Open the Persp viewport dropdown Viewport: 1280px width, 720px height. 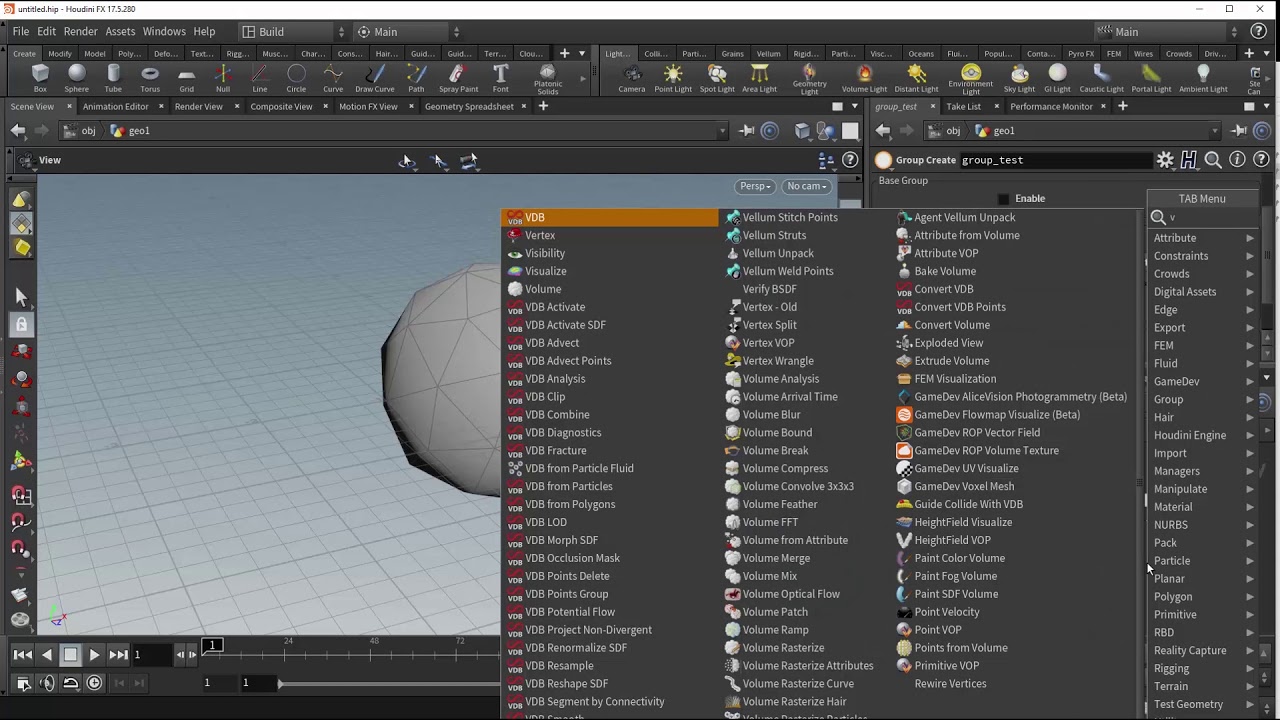coord(755,186)
